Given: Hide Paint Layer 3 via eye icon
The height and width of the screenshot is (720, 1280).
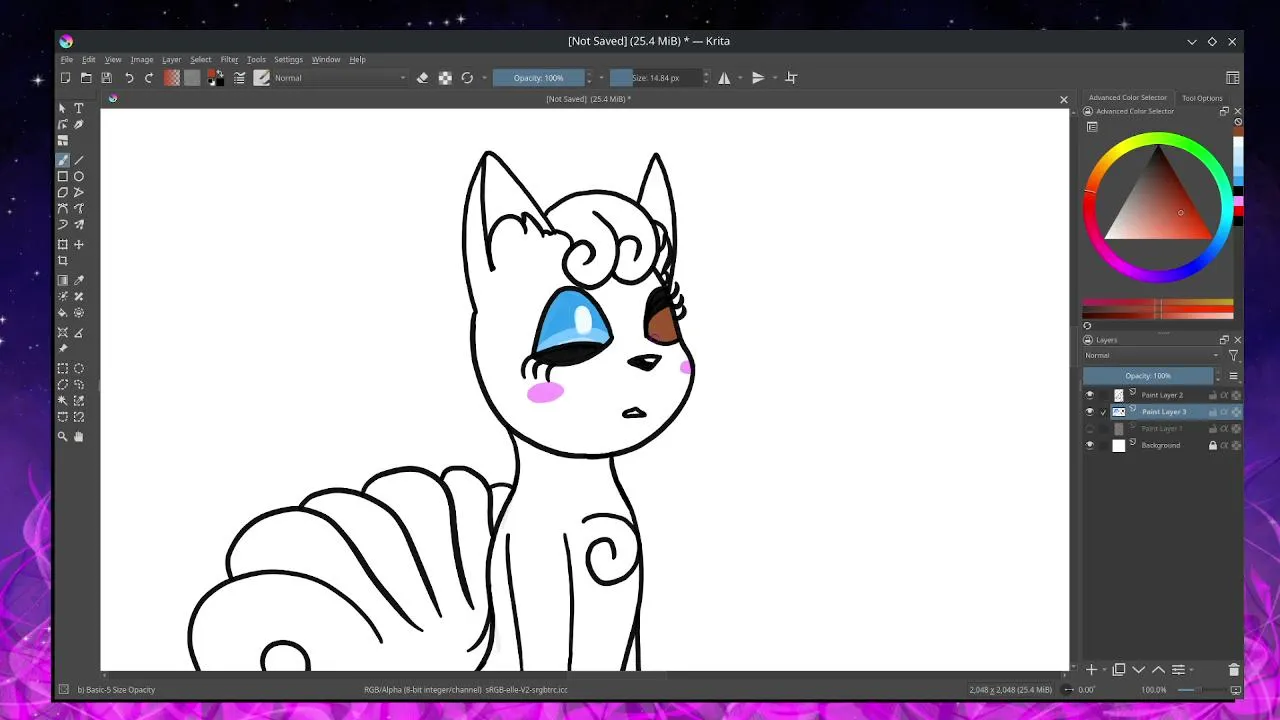Looking at the screenshot, I should 1090,412.
